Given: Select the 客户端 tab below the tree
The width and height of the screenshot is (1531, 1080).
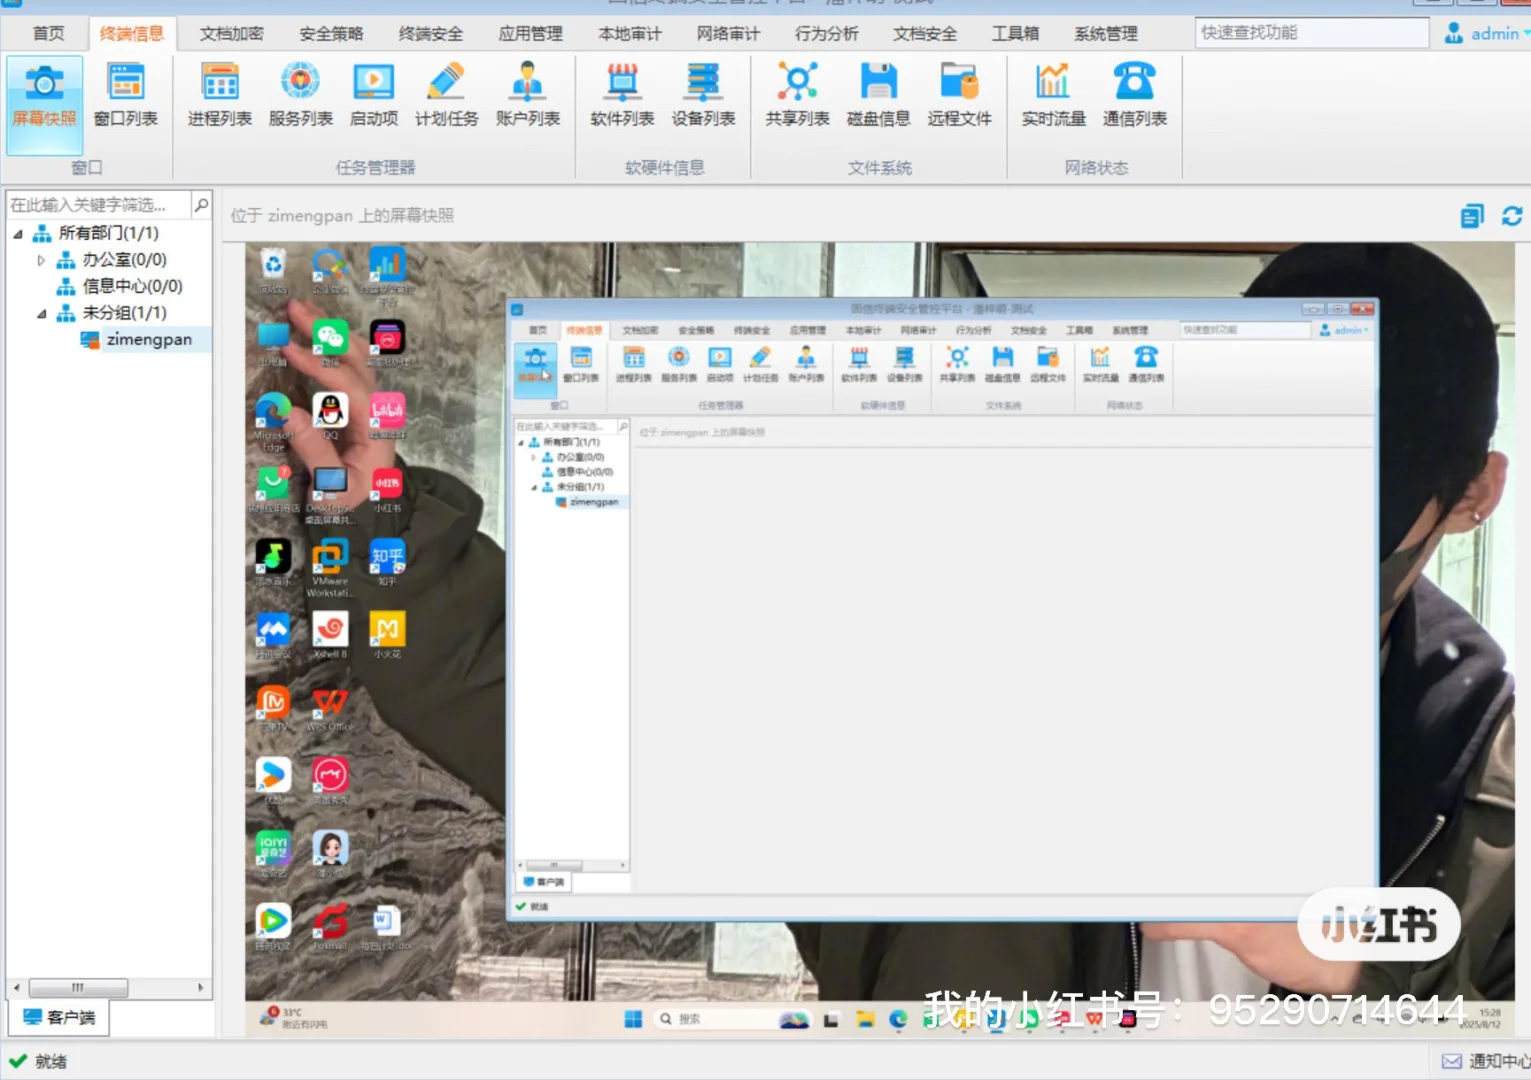Looking at the screenshot, I should click(59, 1017).
